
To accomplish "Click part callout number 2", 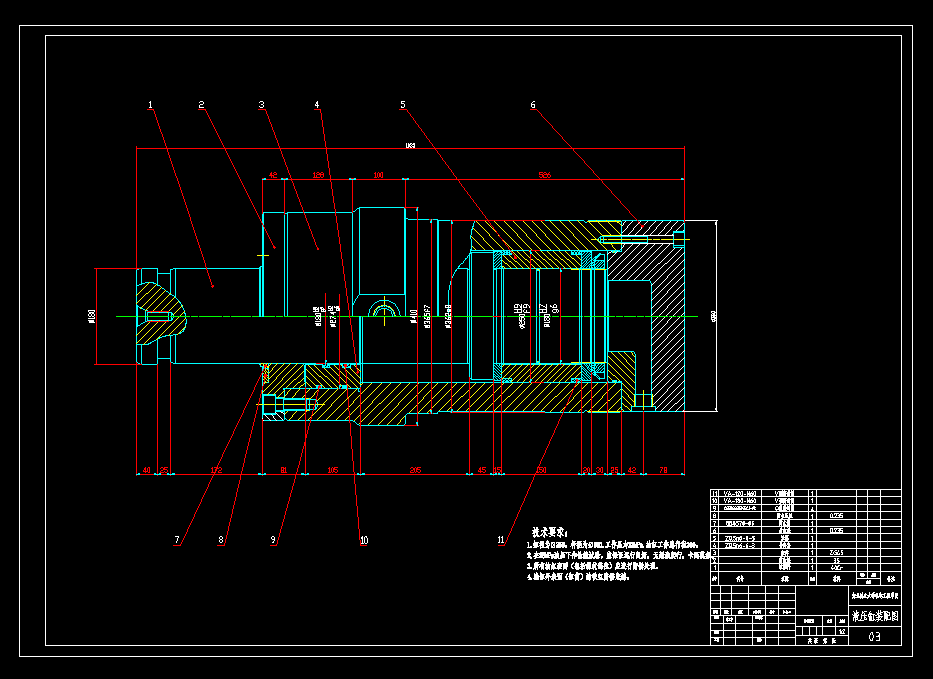I will click(201, 105).
